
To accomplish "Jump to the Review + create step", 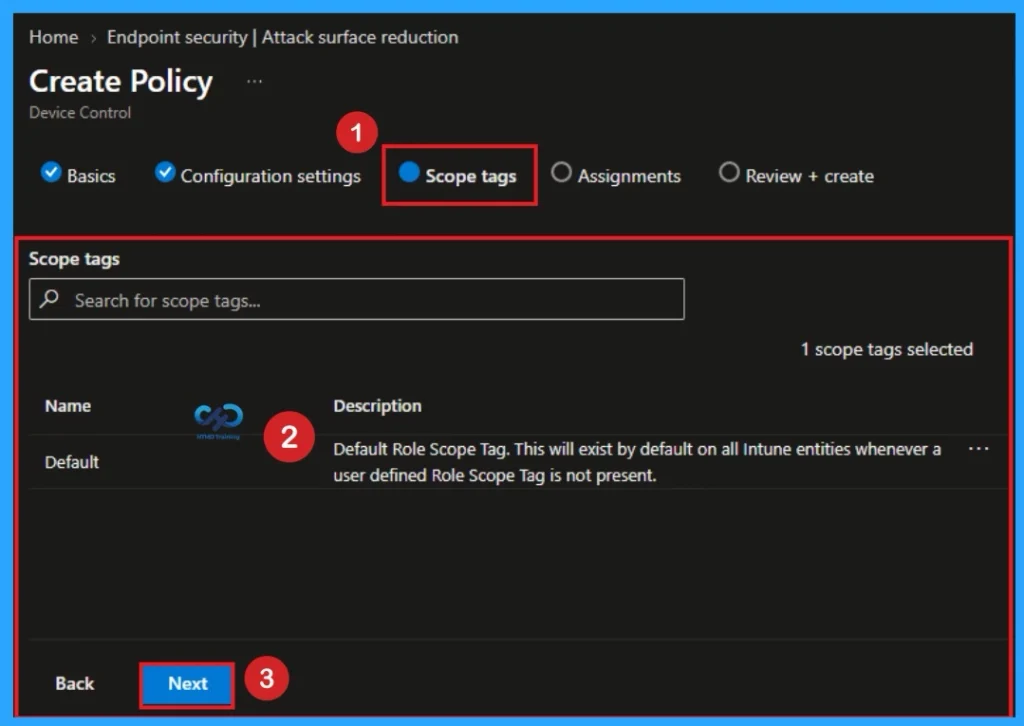I will click(796, 175).
